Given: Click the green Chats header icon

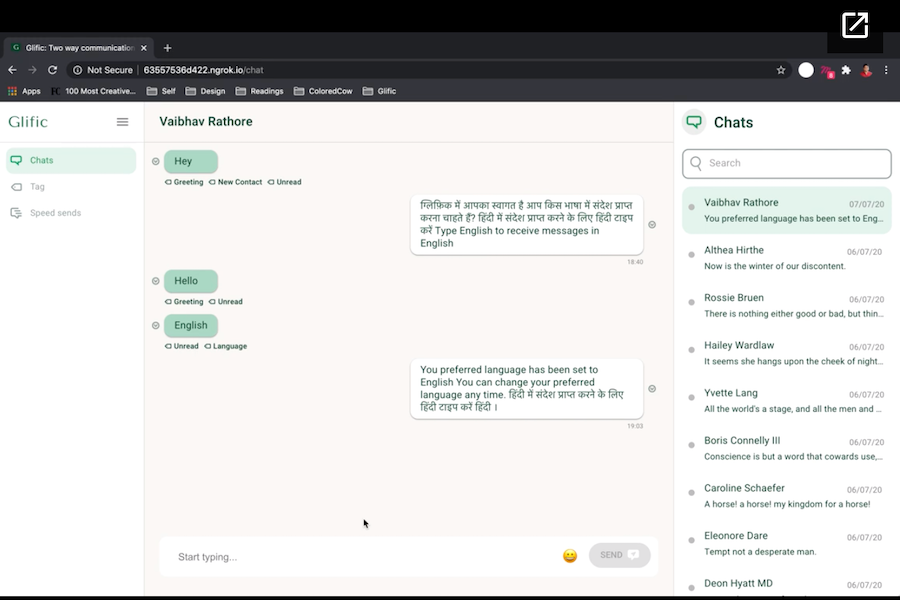Looking at the screenshot, I should coord(694,122).
